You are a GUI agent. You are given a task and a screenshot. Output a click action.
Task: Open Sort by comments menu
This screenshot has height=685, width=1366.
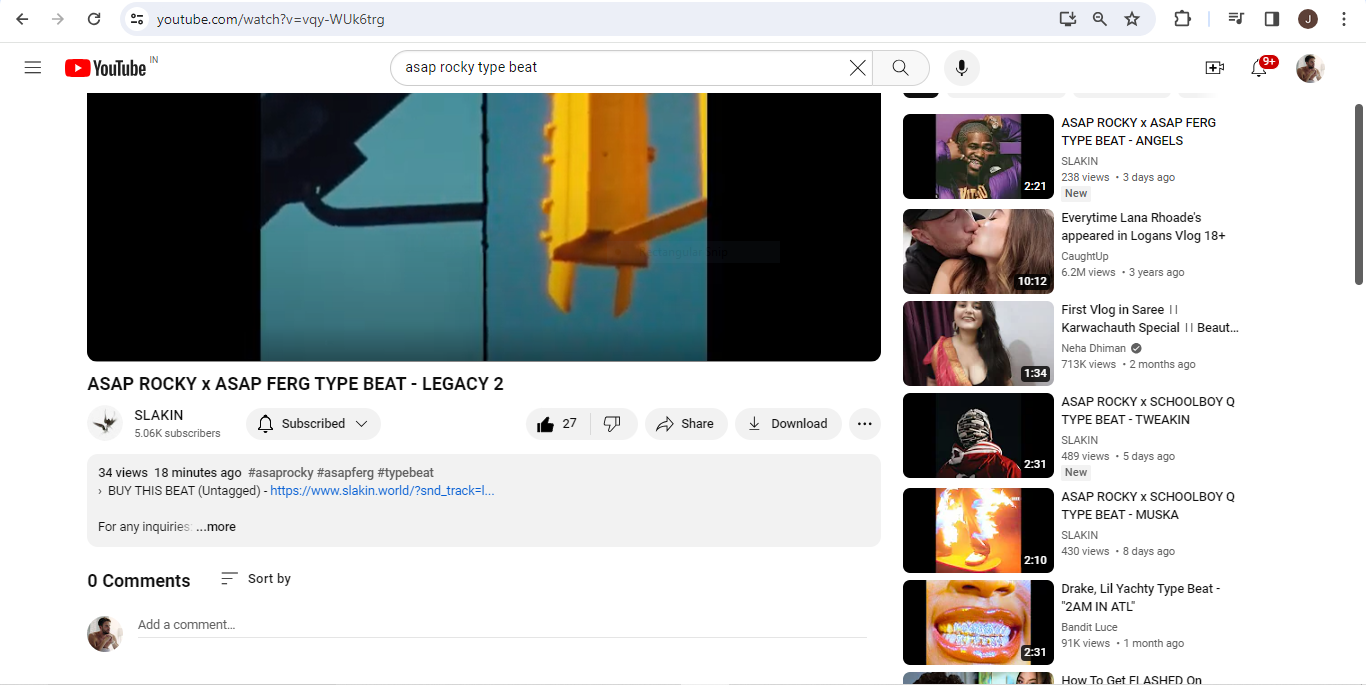[256, 578]
